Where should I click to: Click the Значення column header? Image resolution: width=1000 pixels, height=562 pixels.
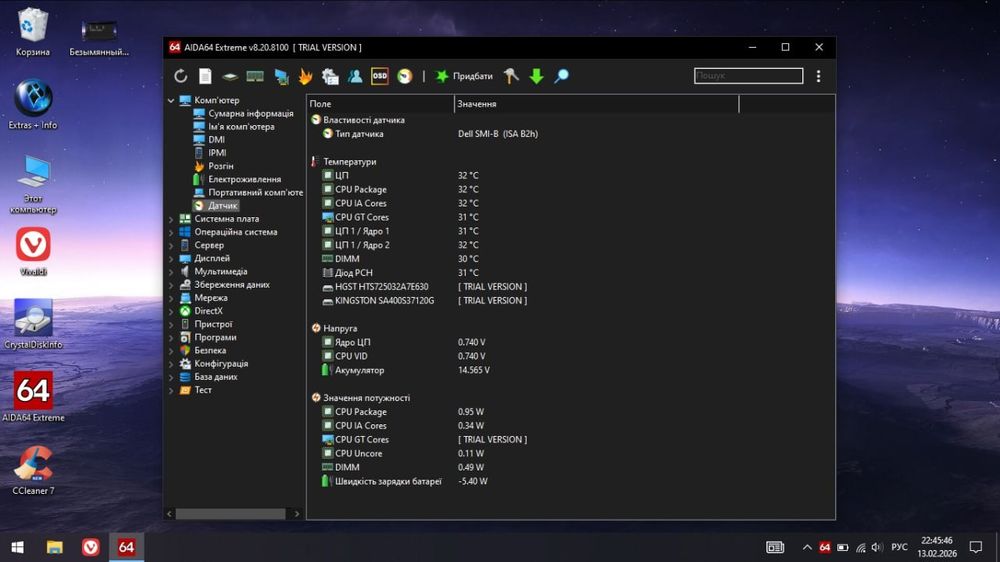596,103
